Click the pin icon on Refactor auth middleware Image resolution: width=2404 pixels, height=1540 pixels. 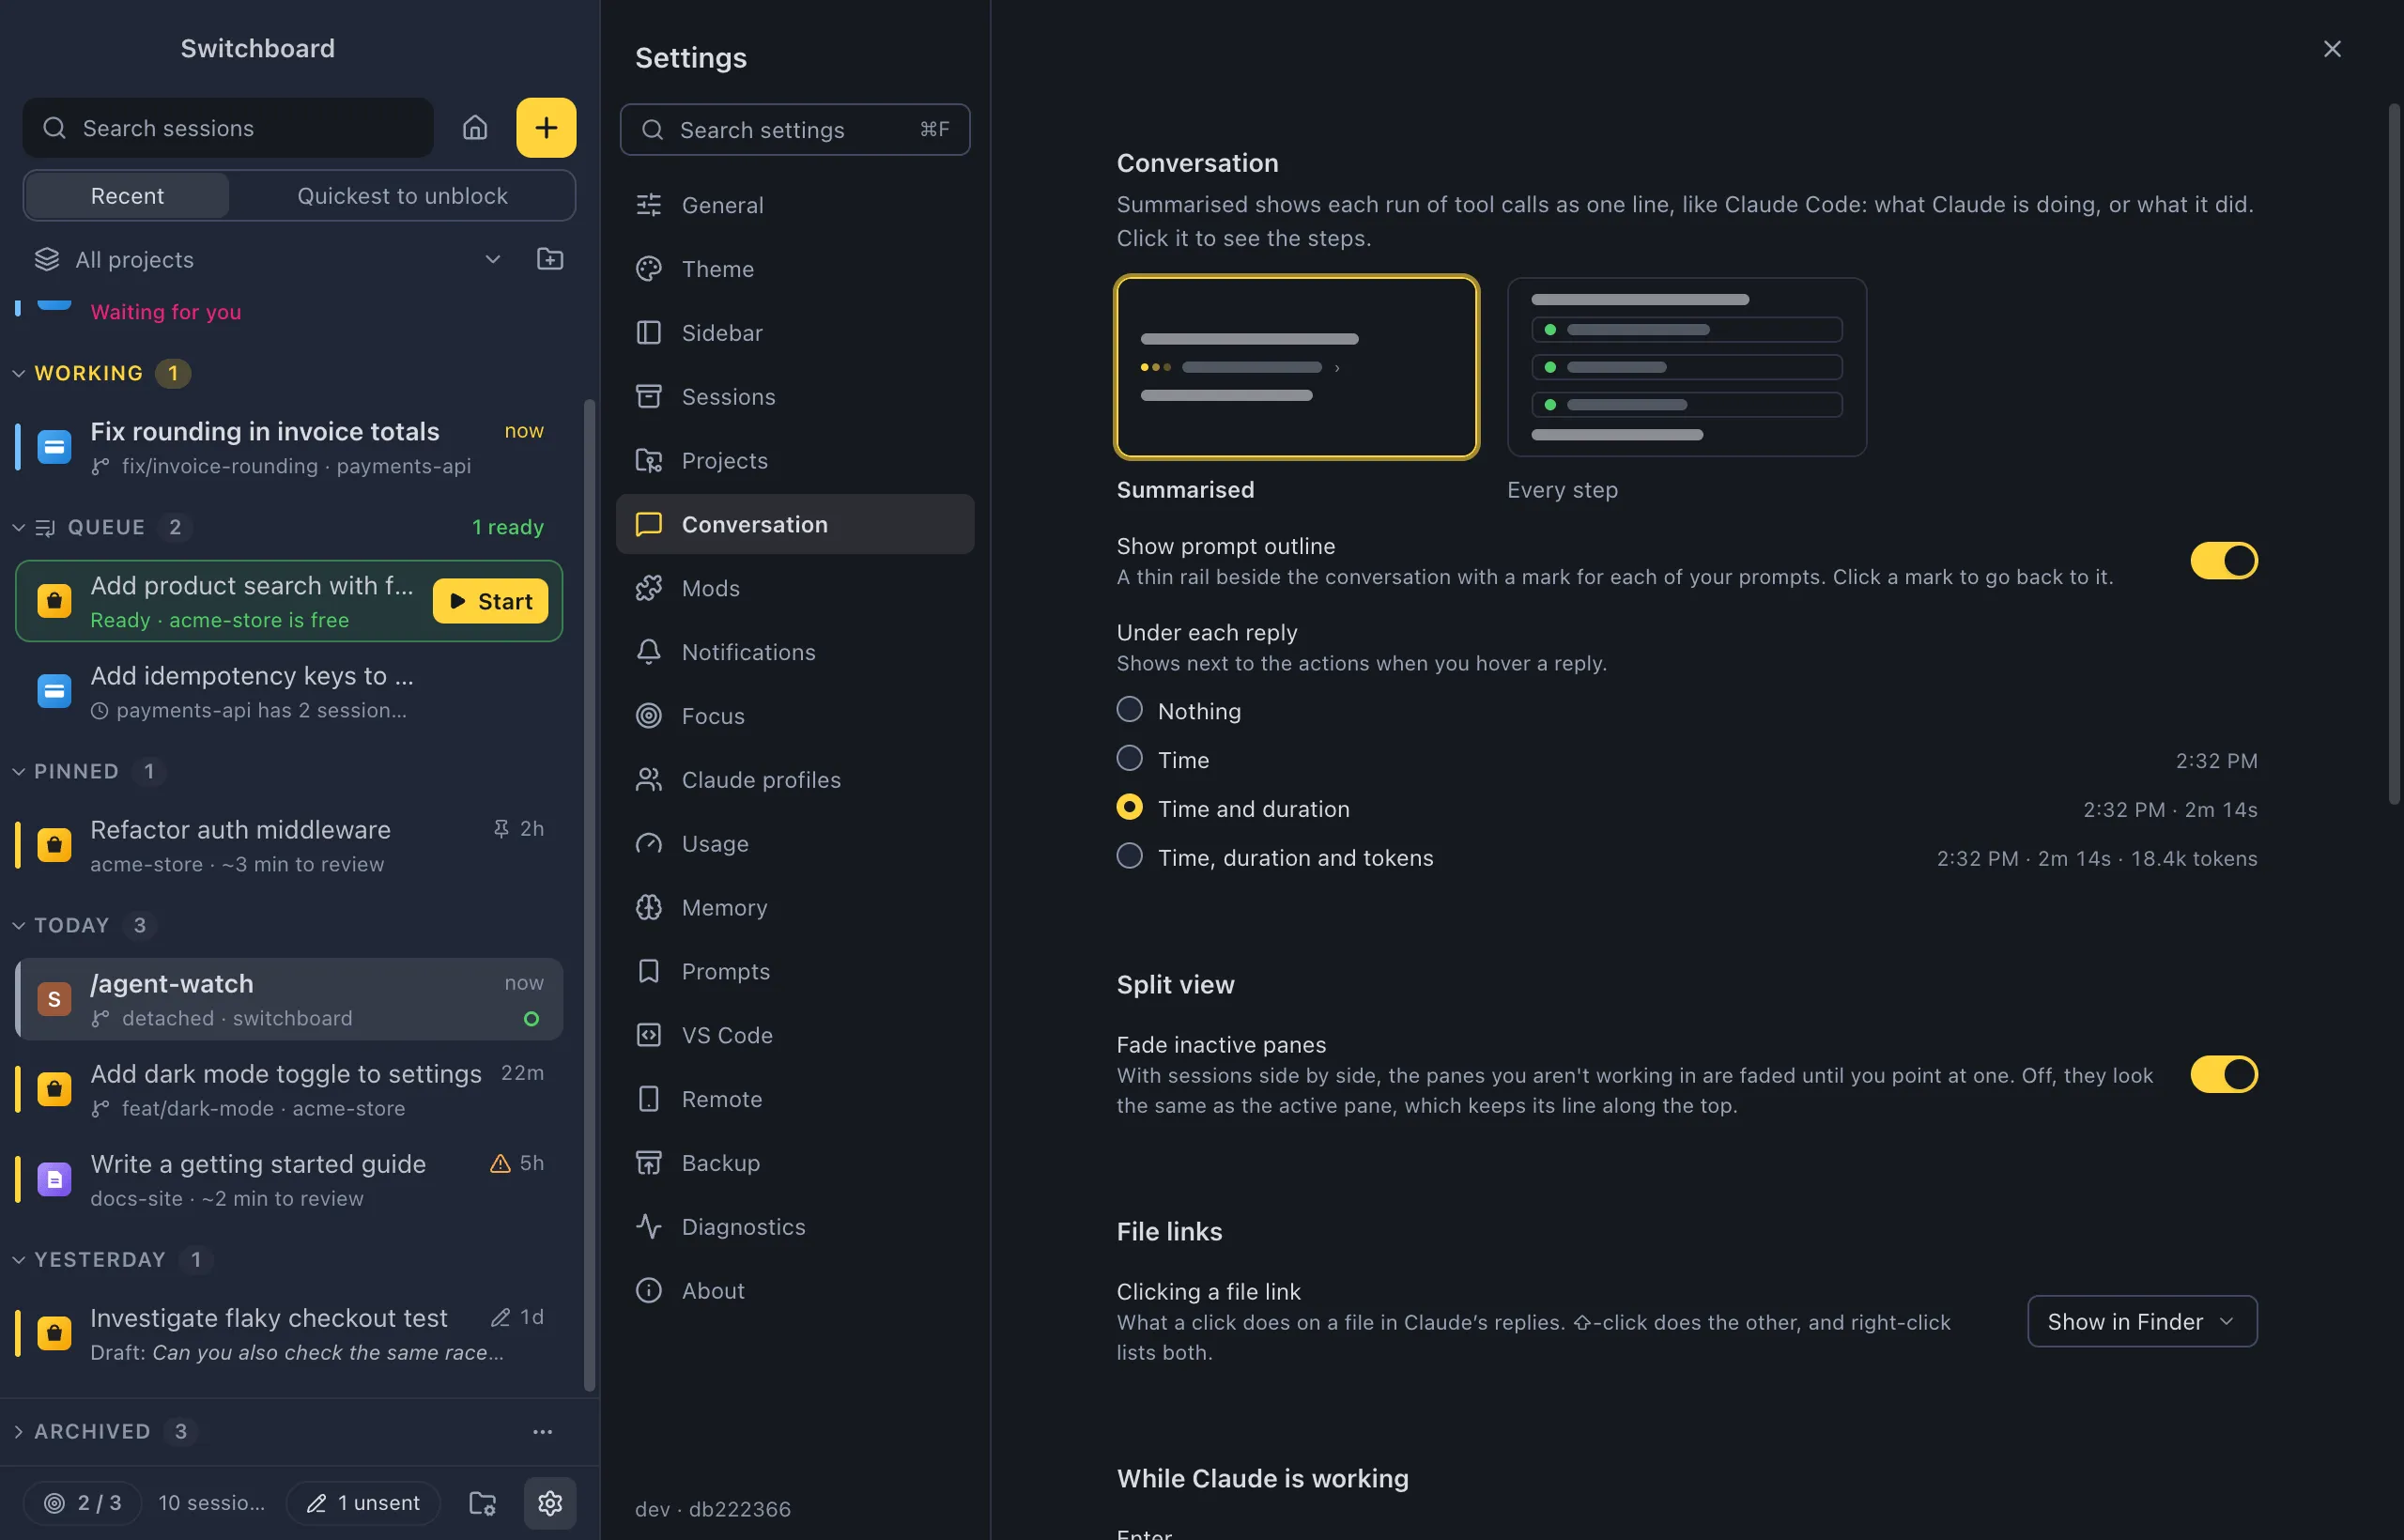pos(501,828)
